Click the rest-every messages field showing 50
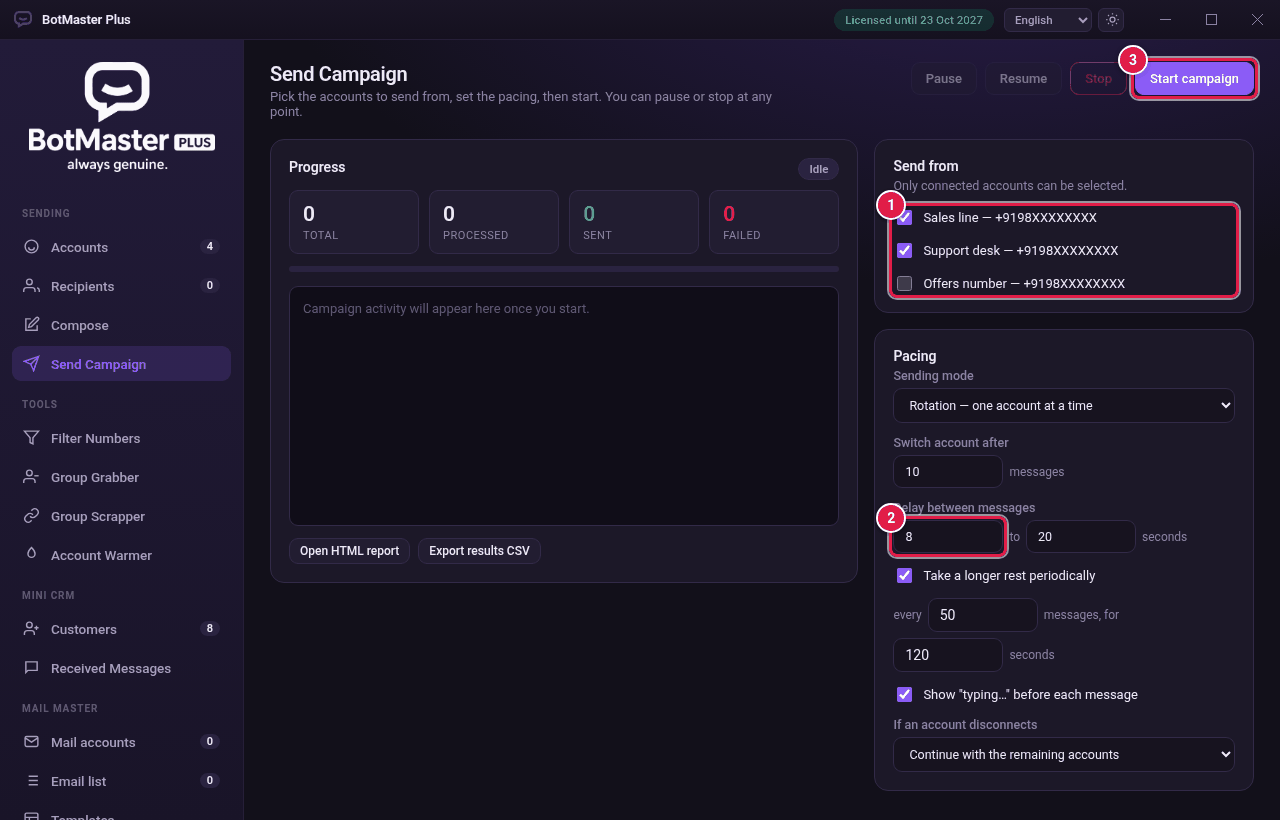1280x820 pixels. tap(983, 615)
